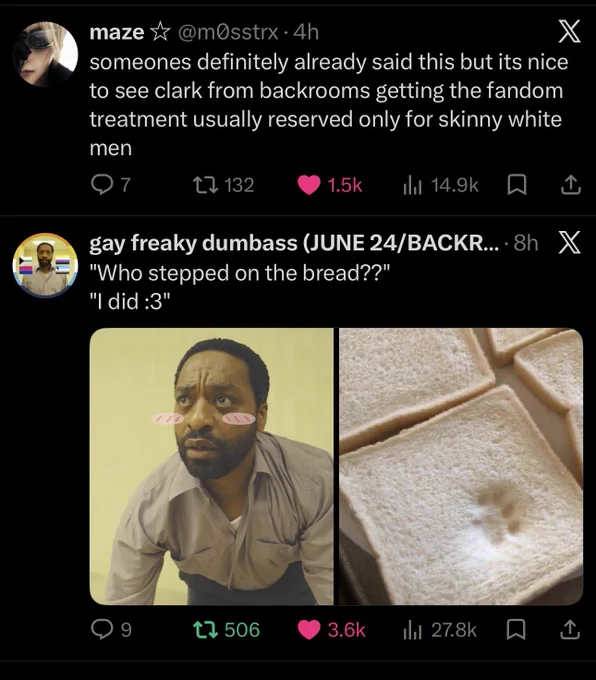
Task: Open the man's photo with blush stickers
Action: pos(211,466)
